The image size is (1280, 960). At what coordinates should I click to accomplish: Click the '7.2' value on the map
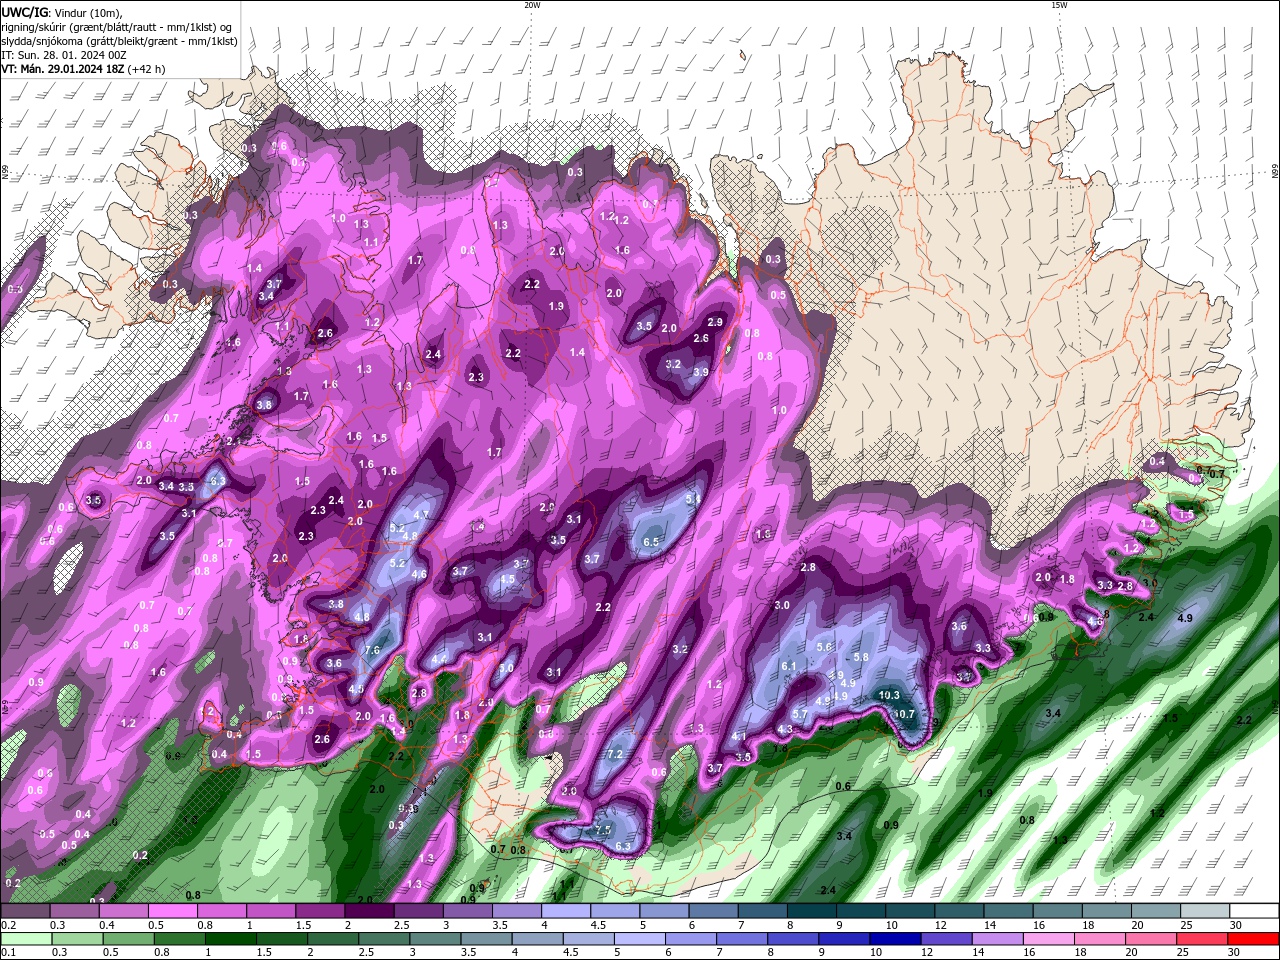[614, 754]
